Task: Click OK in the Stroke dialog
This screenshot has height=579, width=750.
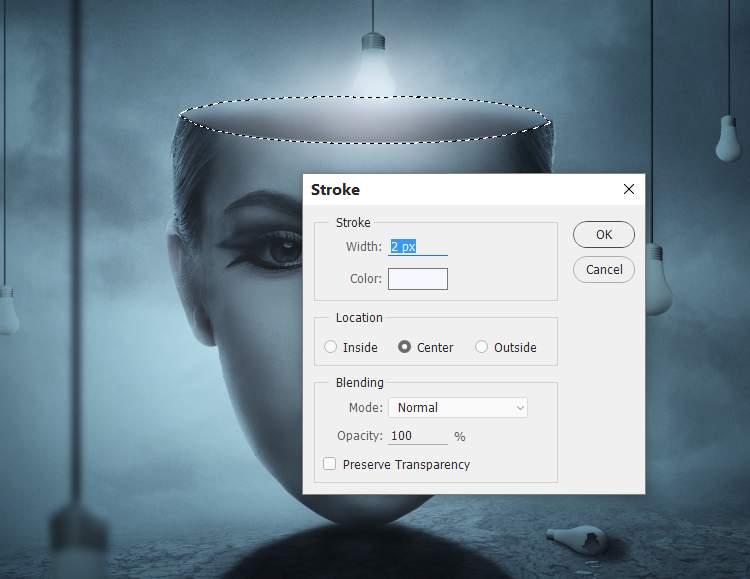Action: click(604, 234)
